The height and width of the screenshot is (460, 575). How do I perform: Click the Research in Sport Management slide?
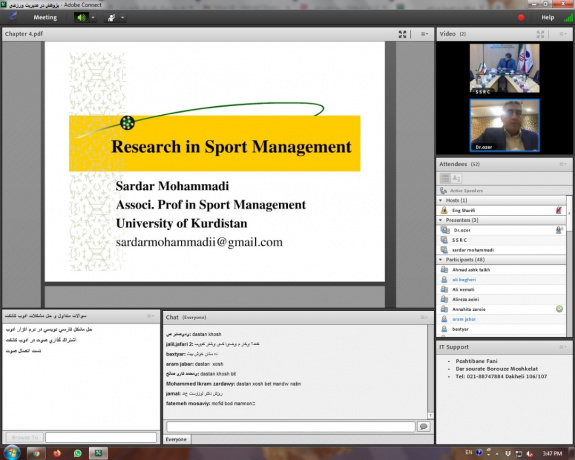pyautogui.click(x=215, y=162)
